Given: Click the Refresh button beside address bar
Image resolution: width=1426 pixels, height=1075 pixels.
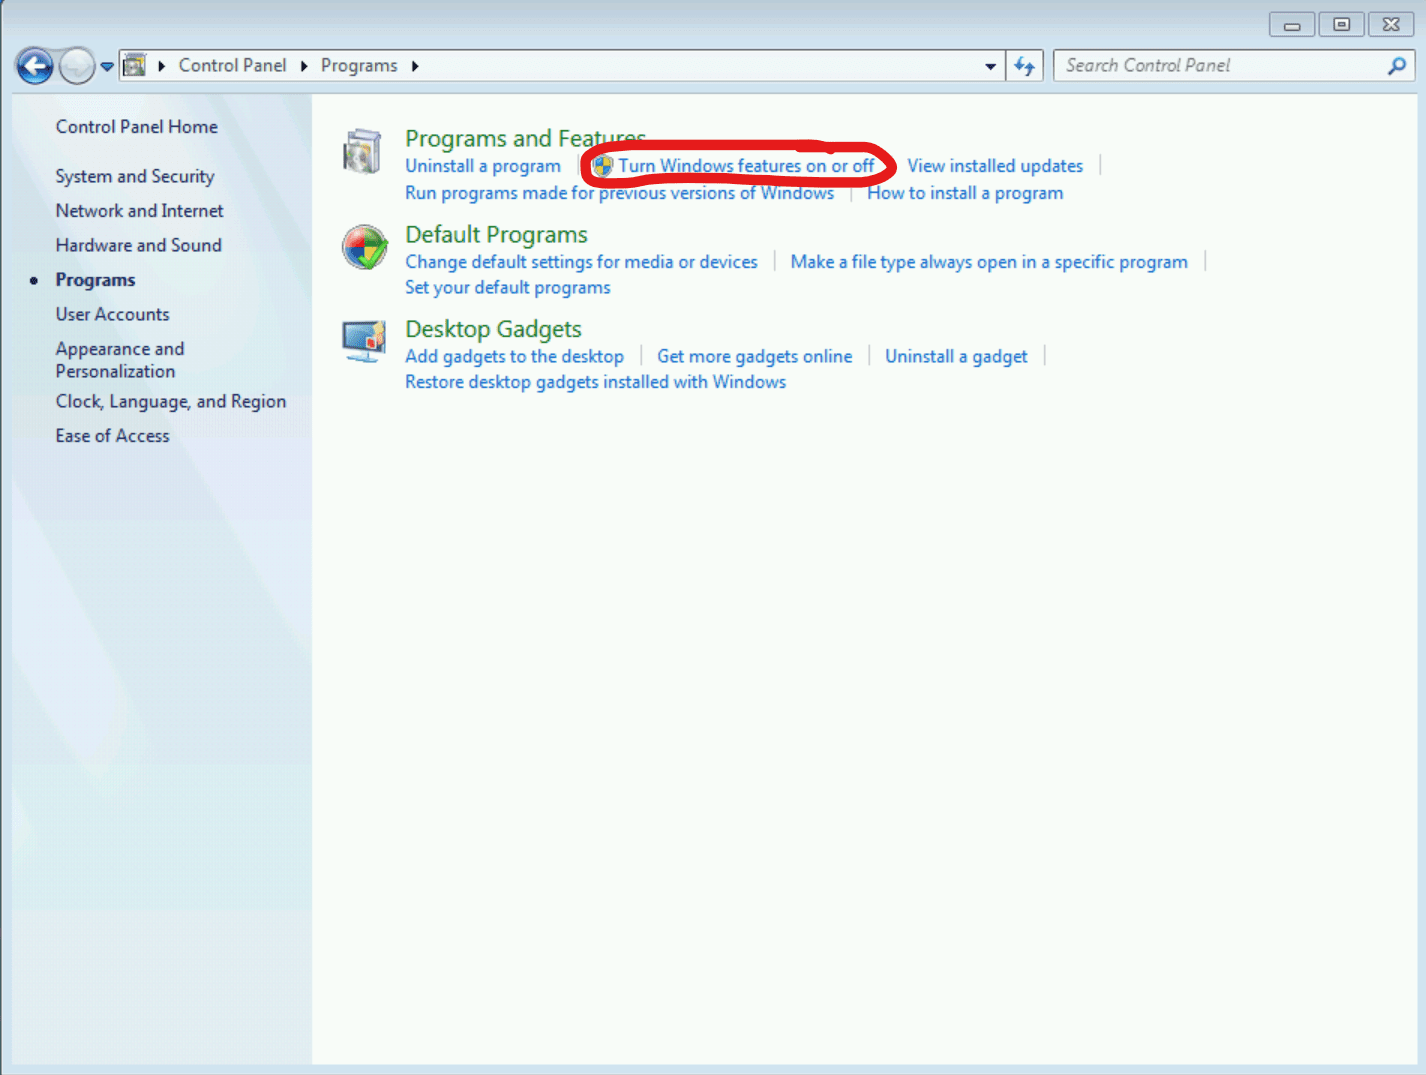Looking at the screenshot, I should click(x=1024, y=66).
